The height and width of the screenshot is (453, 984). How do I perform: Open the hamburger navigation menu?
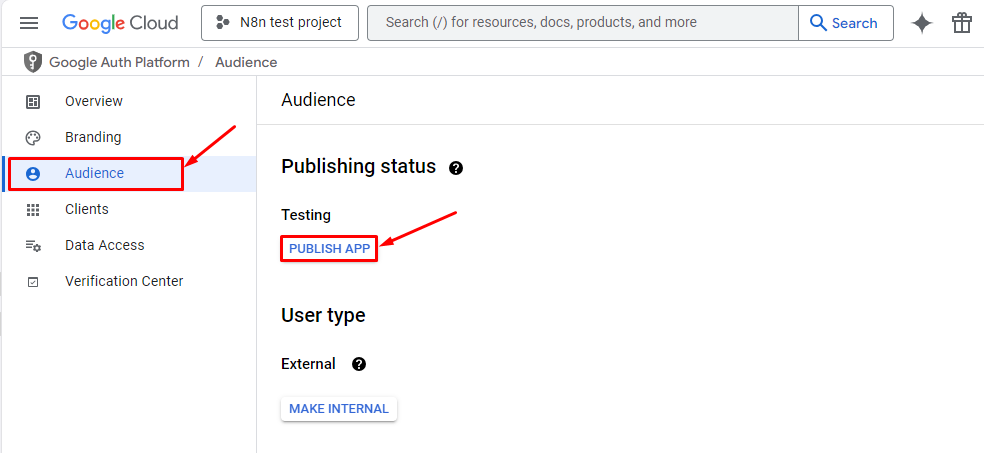click(x=29, y=23)
